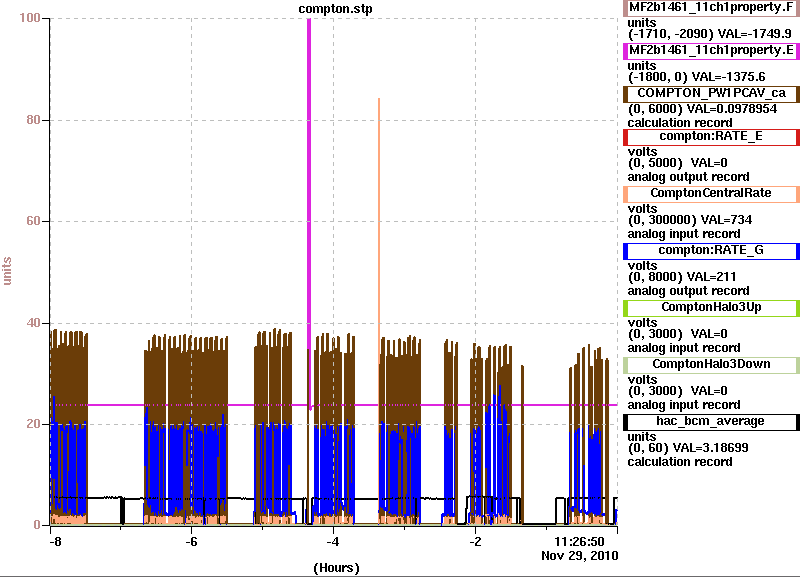Click the y-axis tick label 60
Screen dimensions: 800x577
pyautogui.click(x=33, y=221)
